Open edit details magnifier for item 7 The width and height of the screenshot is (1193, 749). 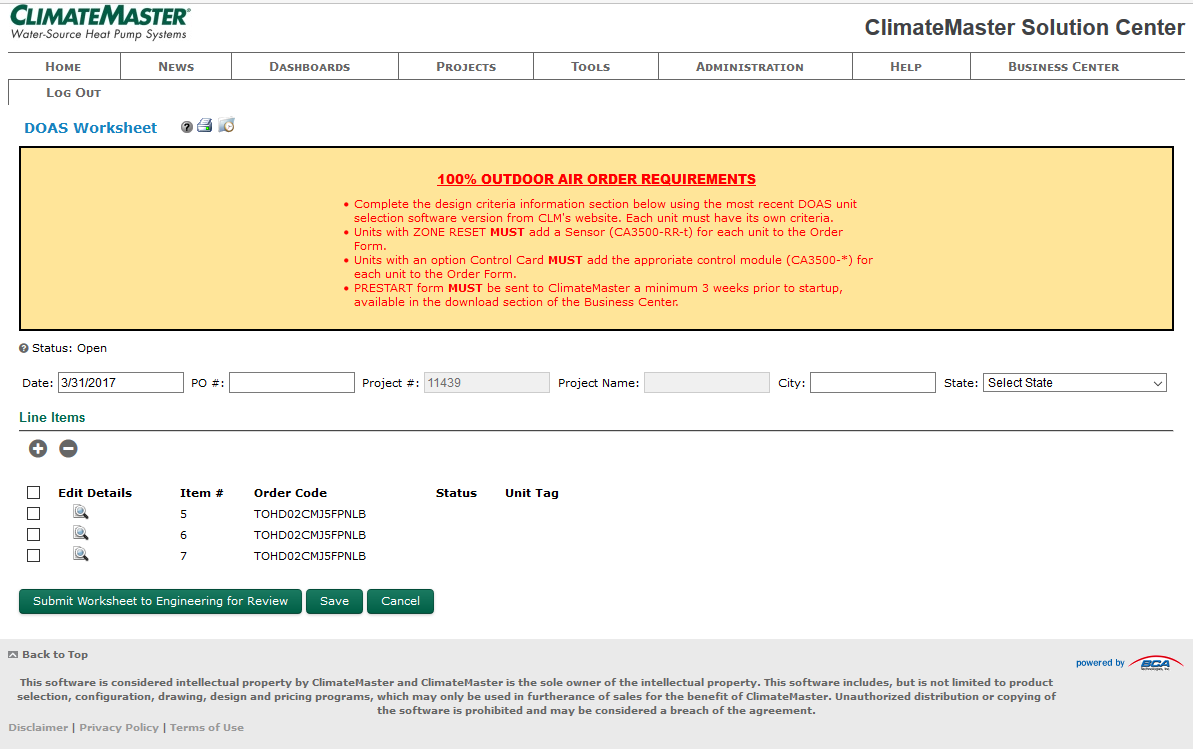click(x=81, y=555)
